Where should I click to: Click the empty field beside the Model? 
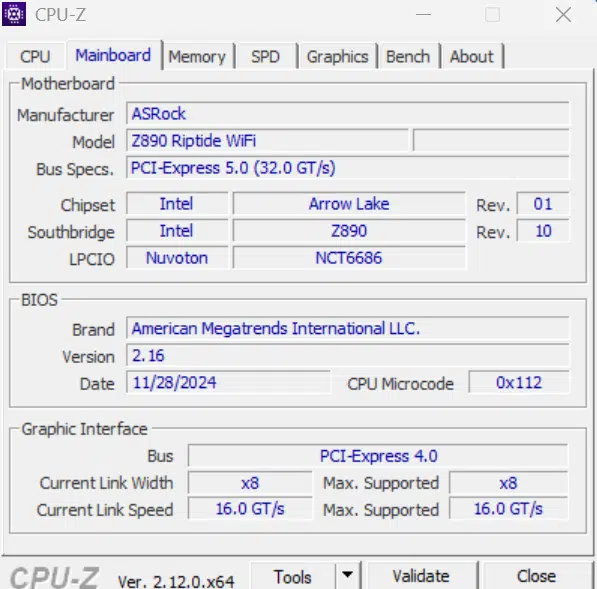click(491, 140)
